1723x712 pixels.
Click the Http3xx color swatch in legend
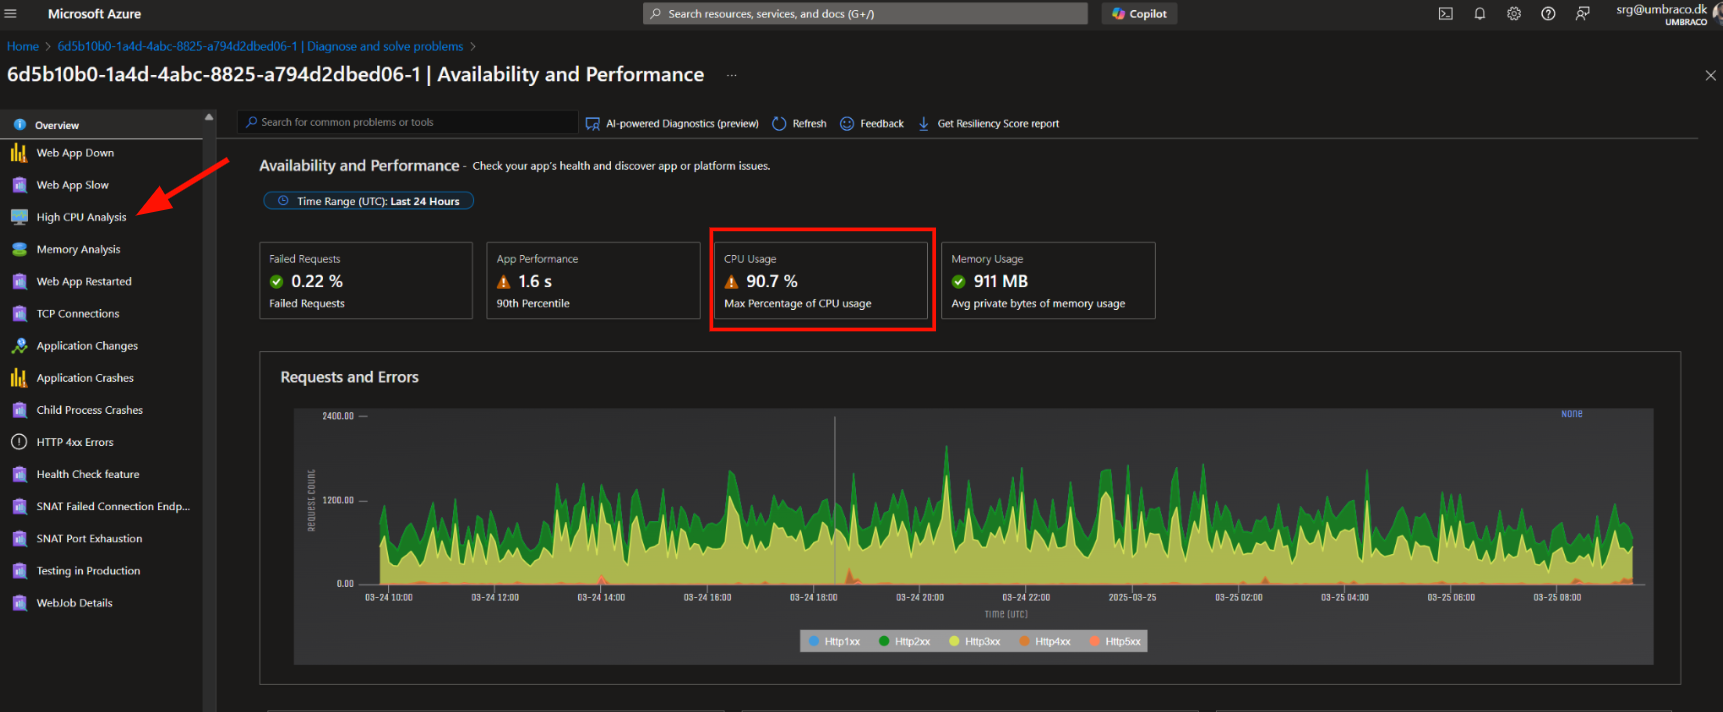pyautogui.click(x=954, y=642)
